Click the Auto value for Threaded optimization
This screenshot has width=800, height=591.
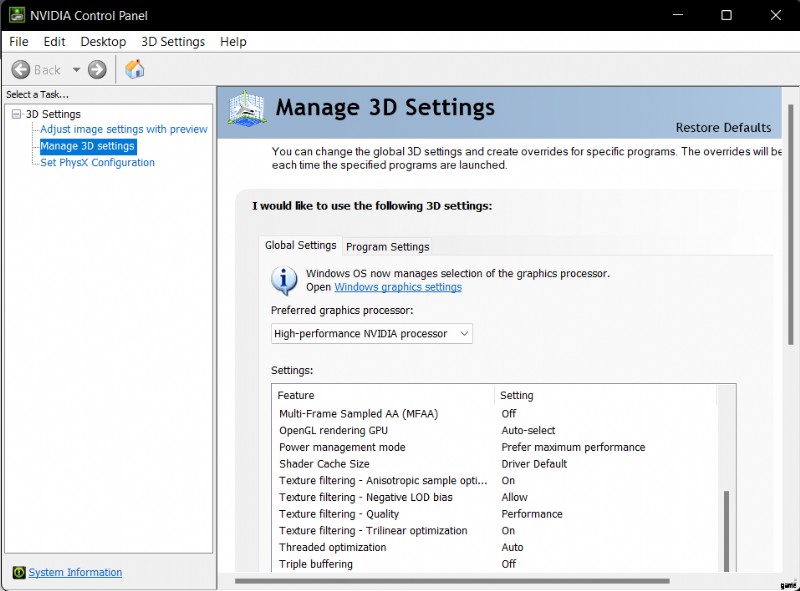click(512, 547)
